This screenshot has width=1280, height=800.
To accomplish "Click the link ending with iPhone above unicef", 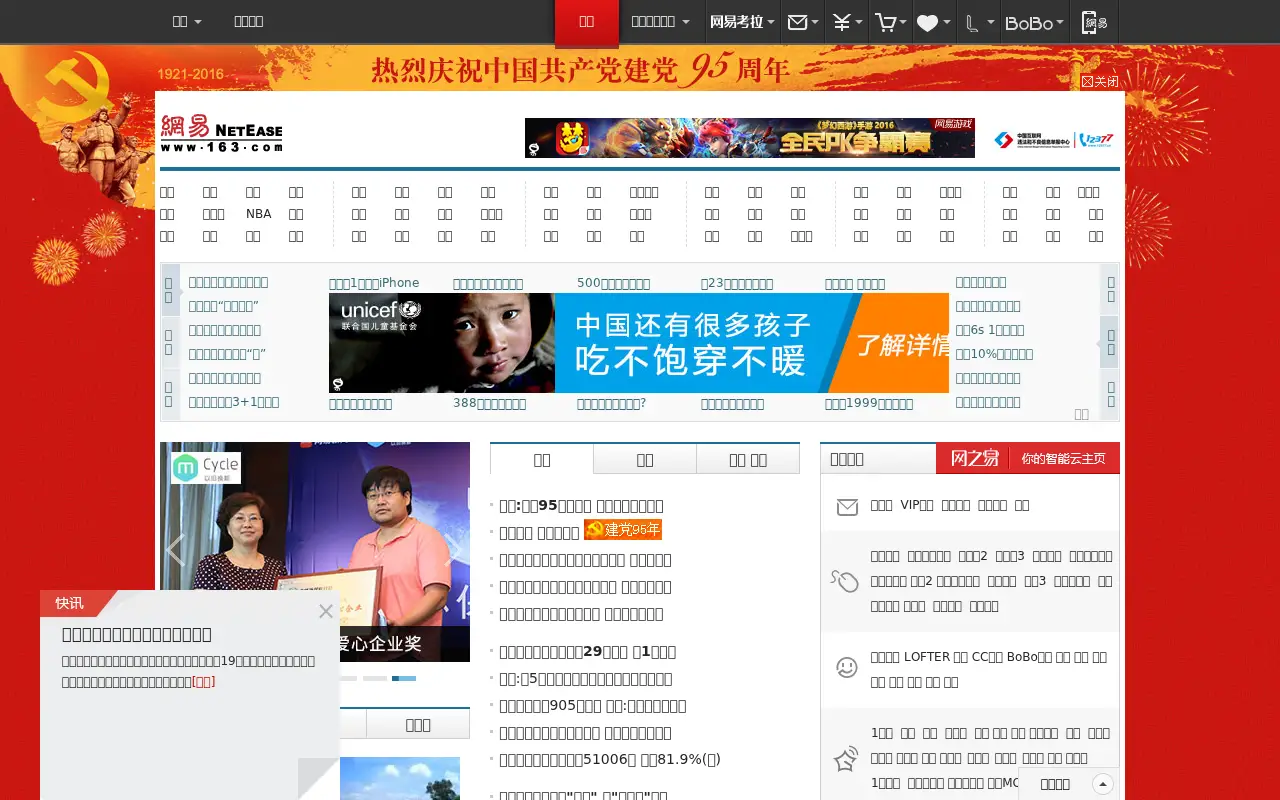I will pos(374,283).
